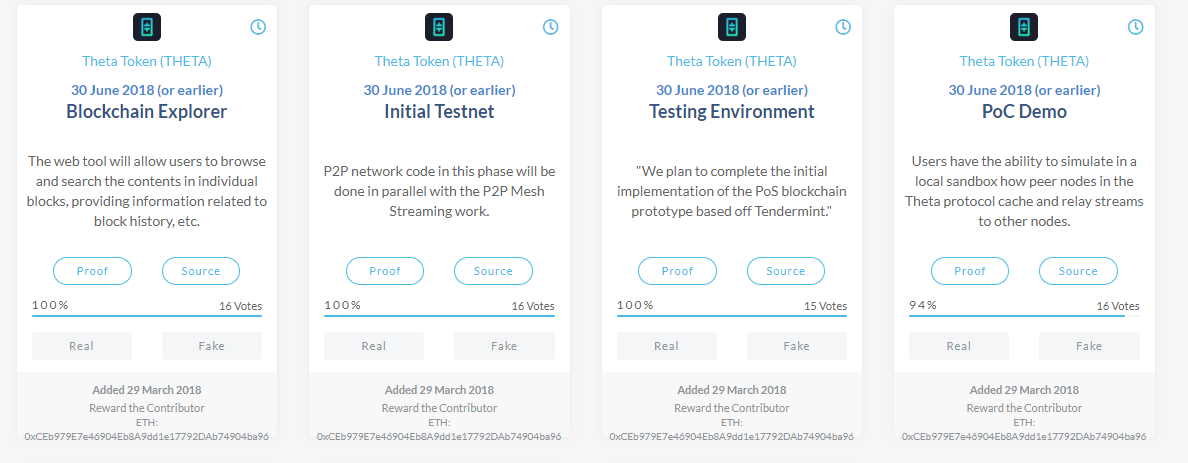Vote Real on PoC Demo card

point(959,346)
